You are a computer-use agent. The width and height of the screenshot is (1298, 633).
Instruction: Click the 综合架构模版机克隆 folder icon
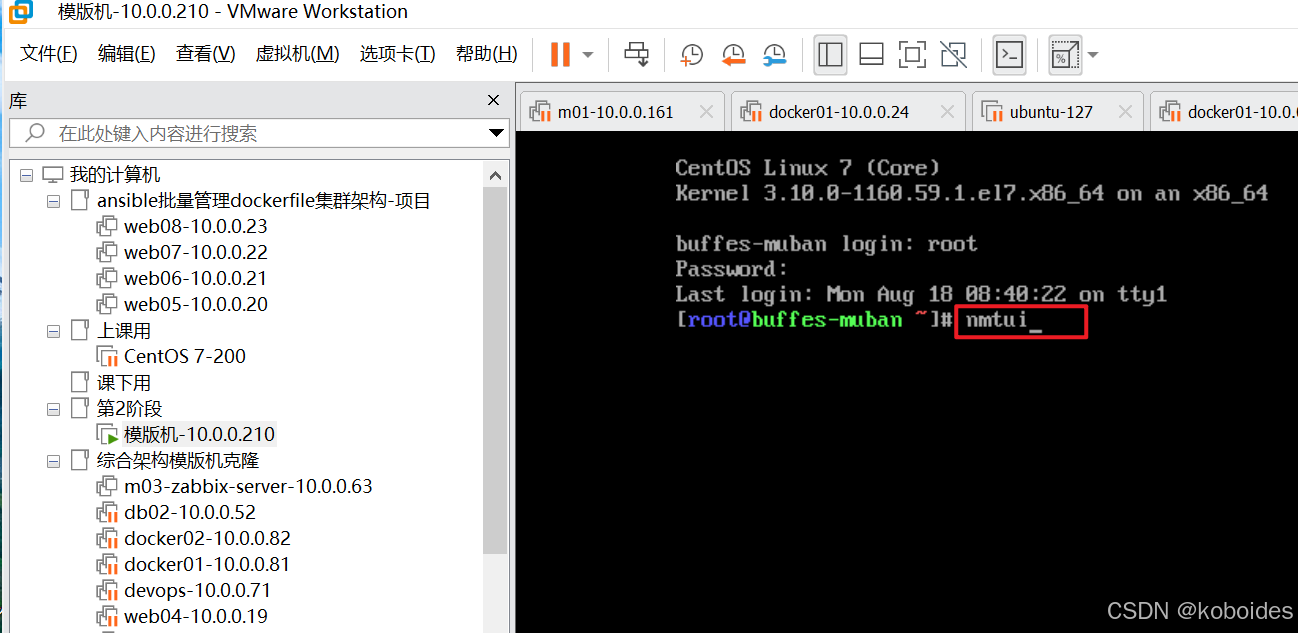(x=80, y=461)
